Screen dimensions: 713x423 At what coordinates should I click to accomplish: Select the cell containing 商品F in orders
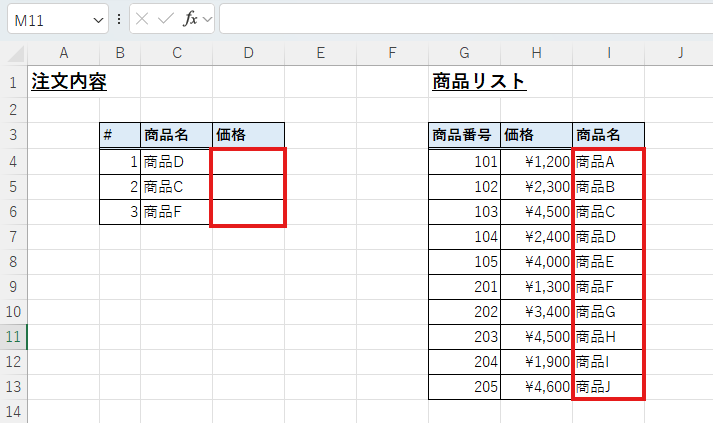pos(176,211)
